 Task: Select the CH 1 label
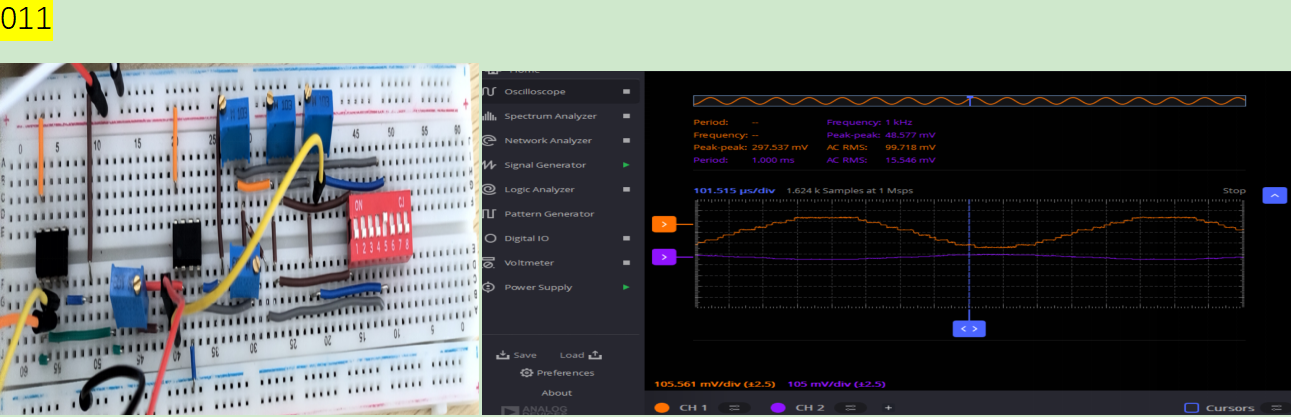[x=694, y=408]
